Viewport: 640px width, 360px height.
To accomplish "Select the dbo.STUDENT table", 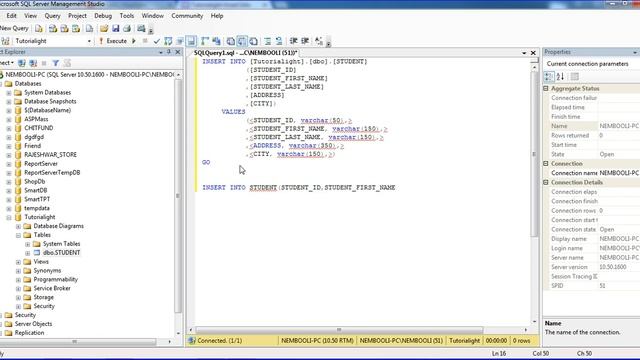I will [x=61, y=253].
